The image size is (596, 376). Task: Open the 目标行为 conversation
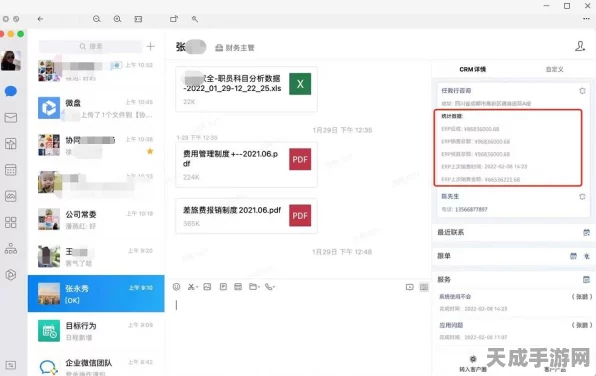click(x=96, y=331)
